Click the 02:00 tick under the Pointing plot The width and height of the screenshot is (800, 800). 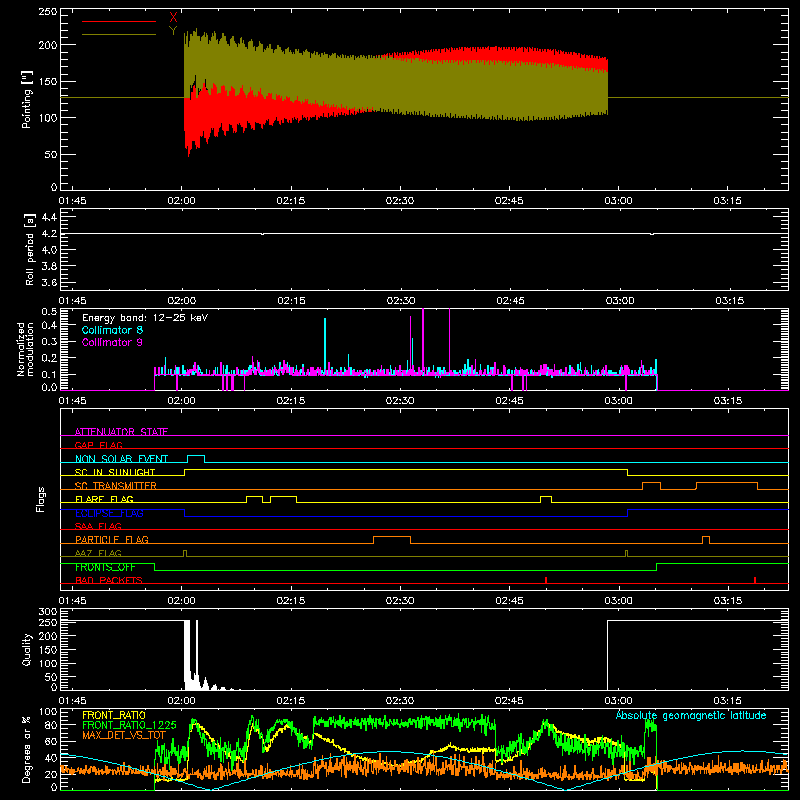coord(182,201)
